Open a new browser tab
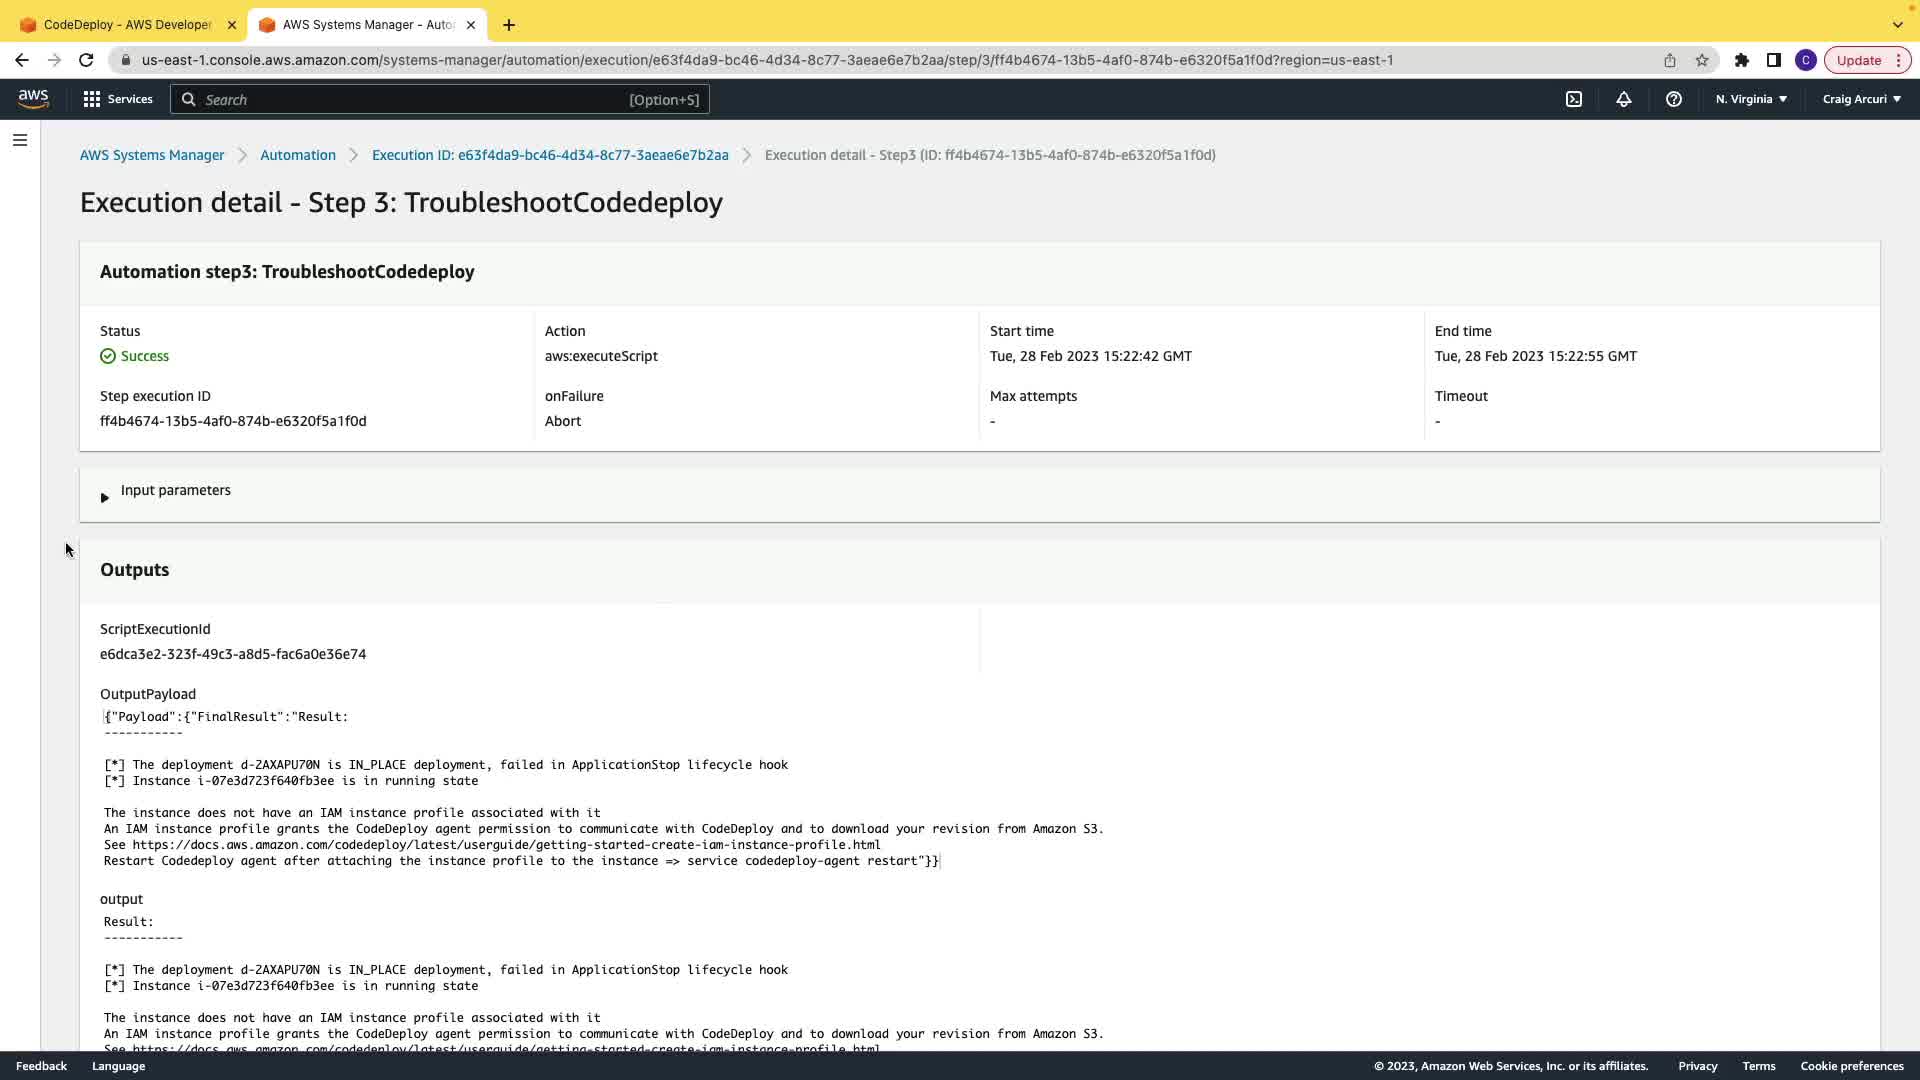Viewport: 1920px width, 1080px height. 509,24
